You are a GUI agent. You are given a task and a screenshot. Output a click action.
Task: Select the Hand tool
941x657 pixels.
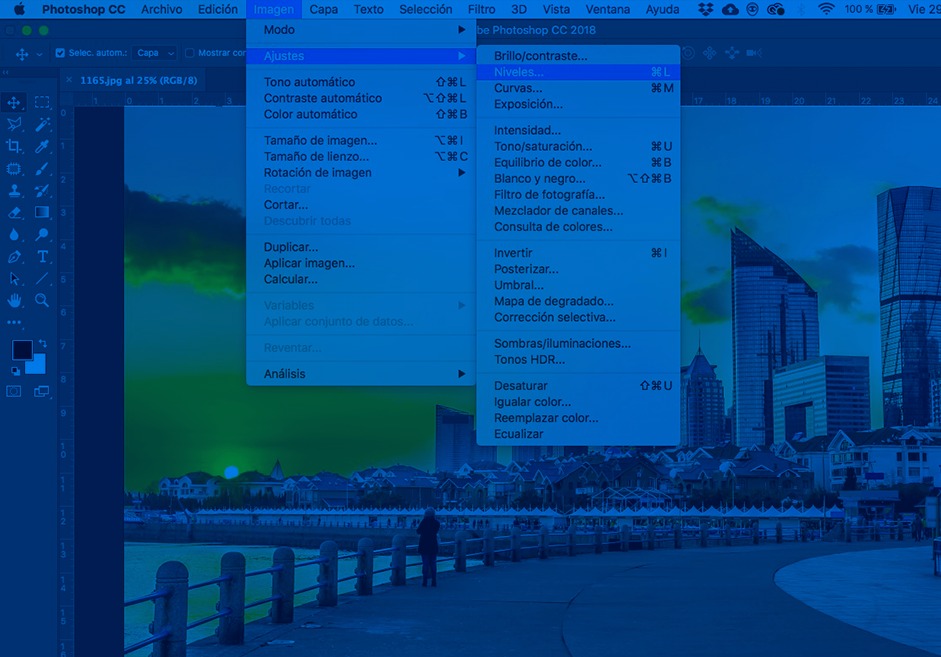14,301
